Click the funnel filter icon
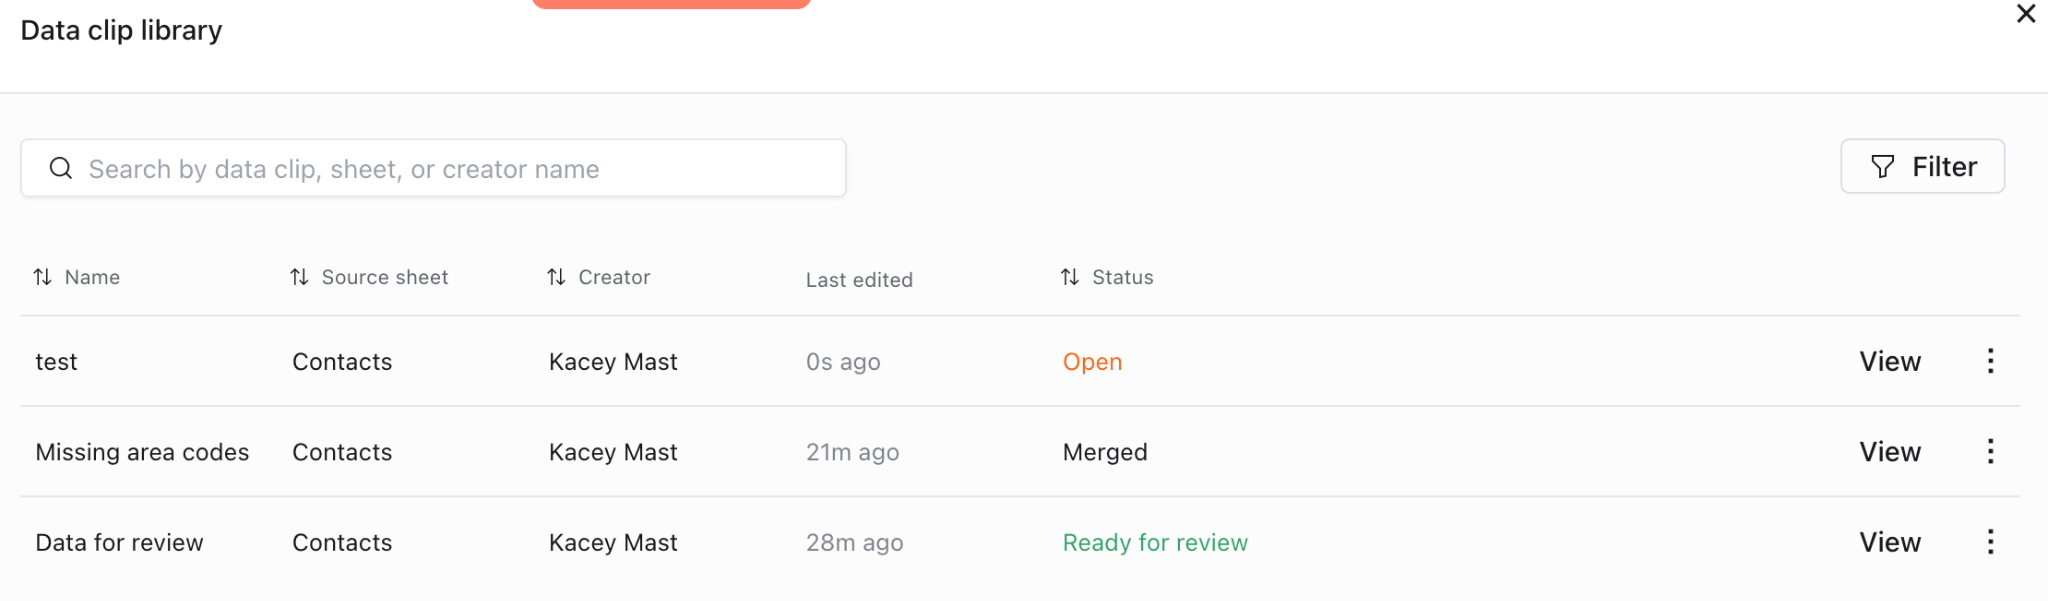This screenshot has height=601, width=2048. pyautogui.click(x=1882, y=166)
